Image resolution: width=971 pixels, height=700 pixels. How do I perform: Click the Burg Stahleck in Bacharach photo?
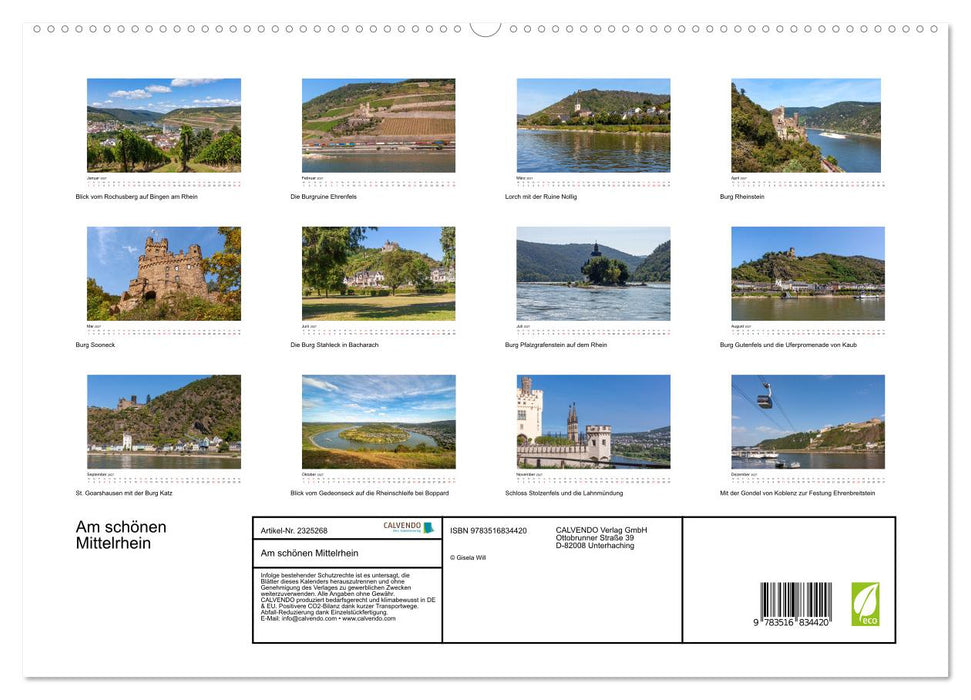(378, 273)
